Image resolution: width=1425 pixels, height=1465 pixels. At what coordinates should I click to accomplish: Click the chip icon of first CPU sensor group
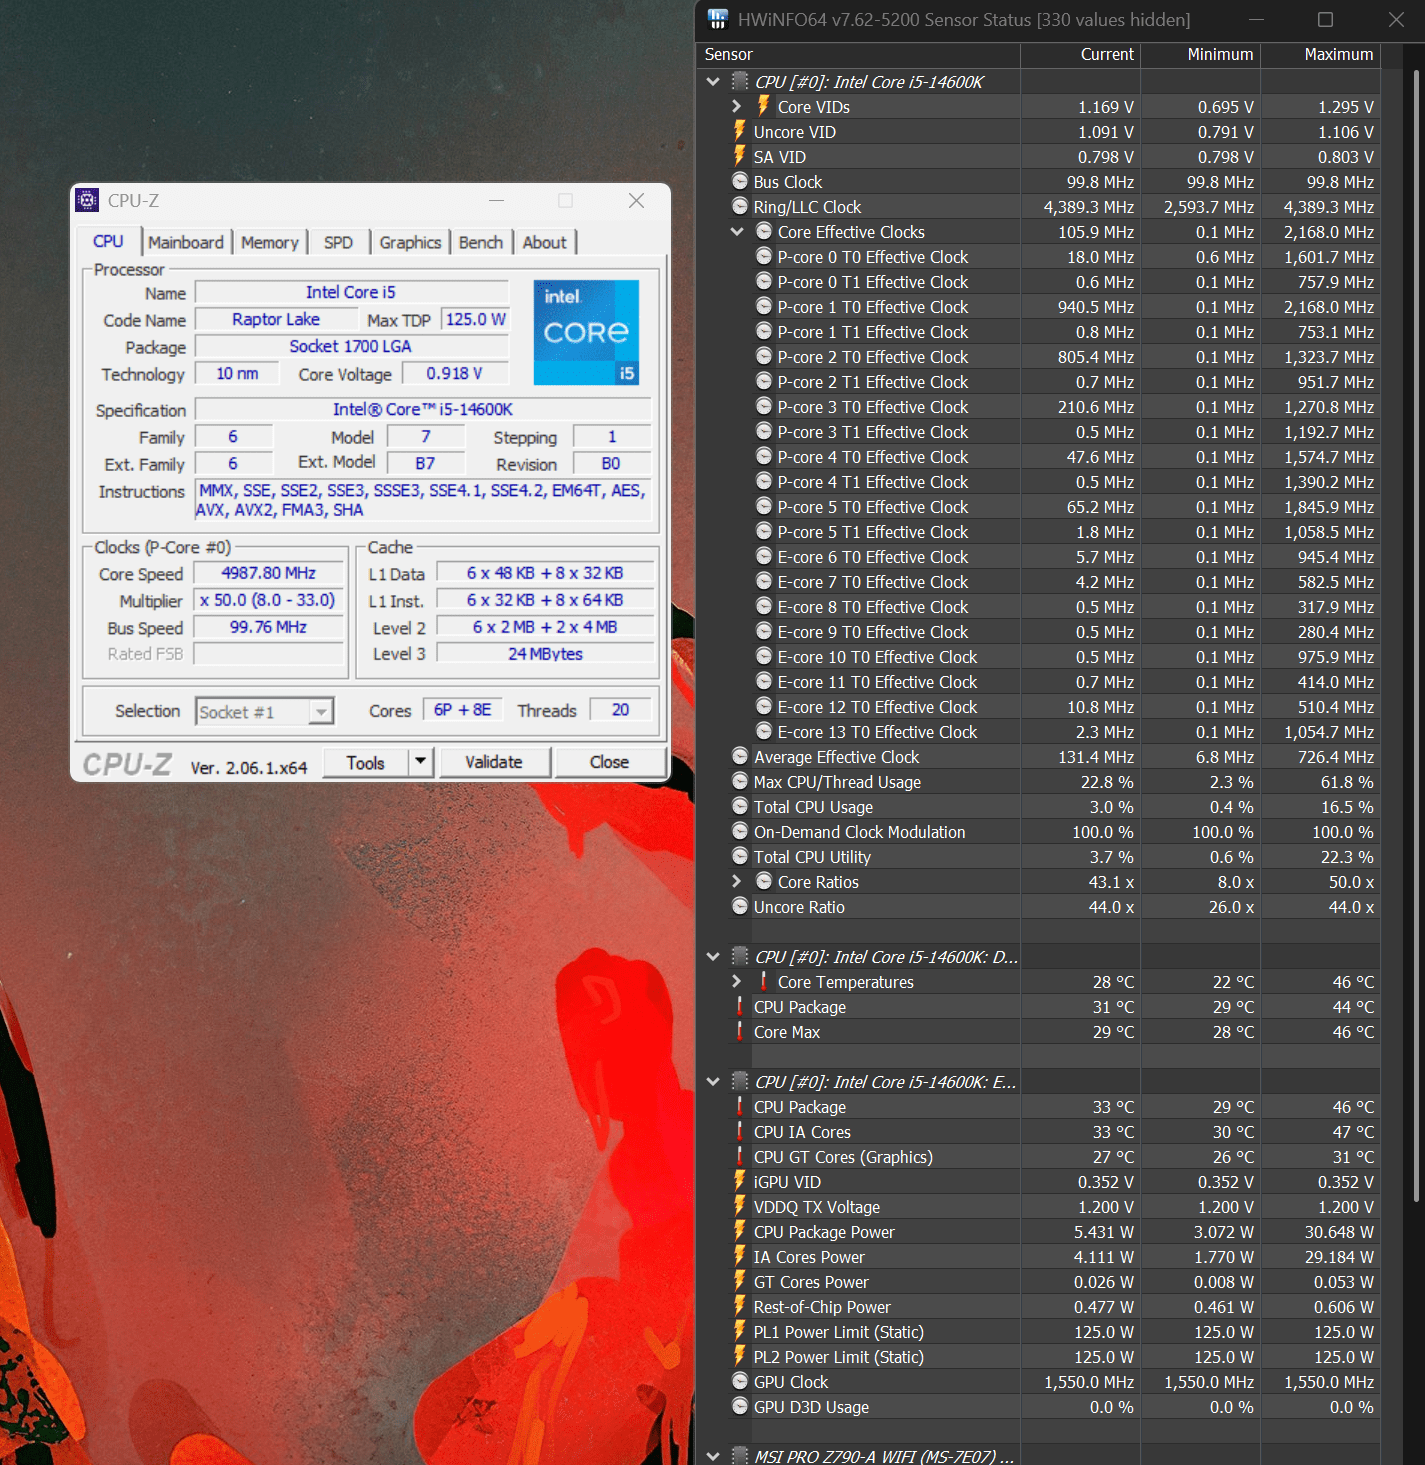pyautogui.click(x=740, y=81)
